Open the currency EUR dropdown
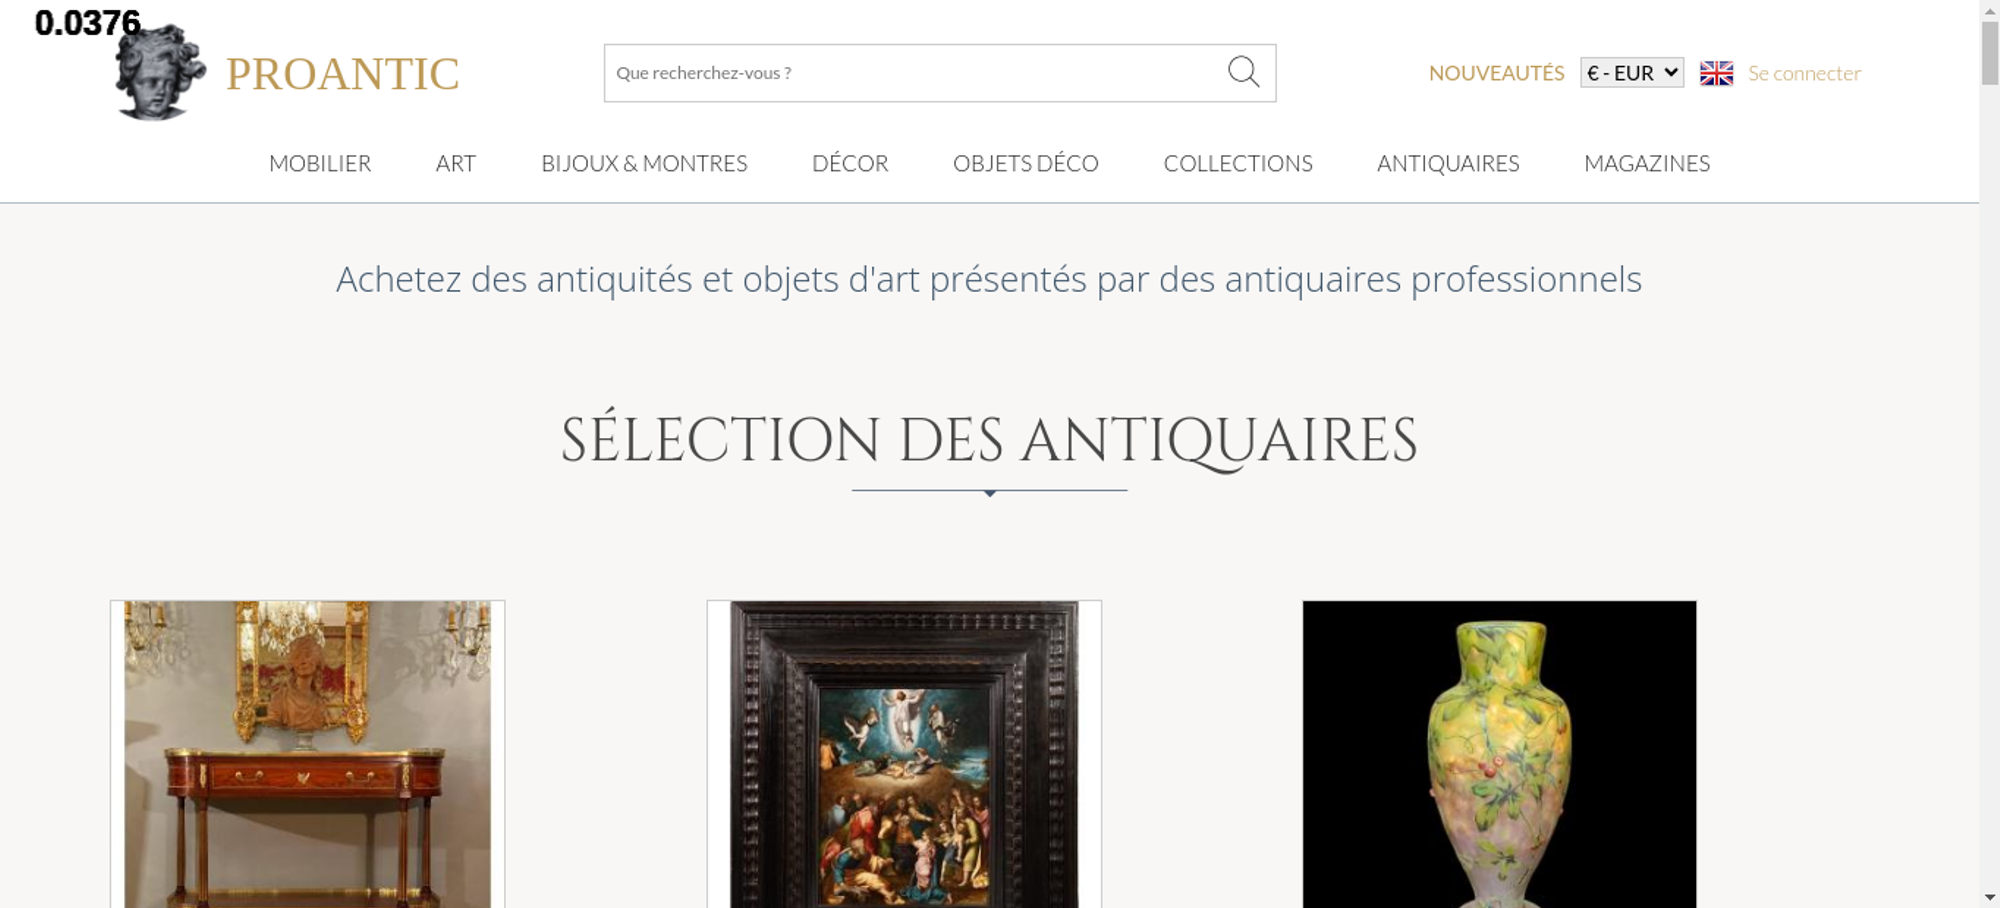The width and height of the screenshot is (2000, 908). [x=1632, y=73]
